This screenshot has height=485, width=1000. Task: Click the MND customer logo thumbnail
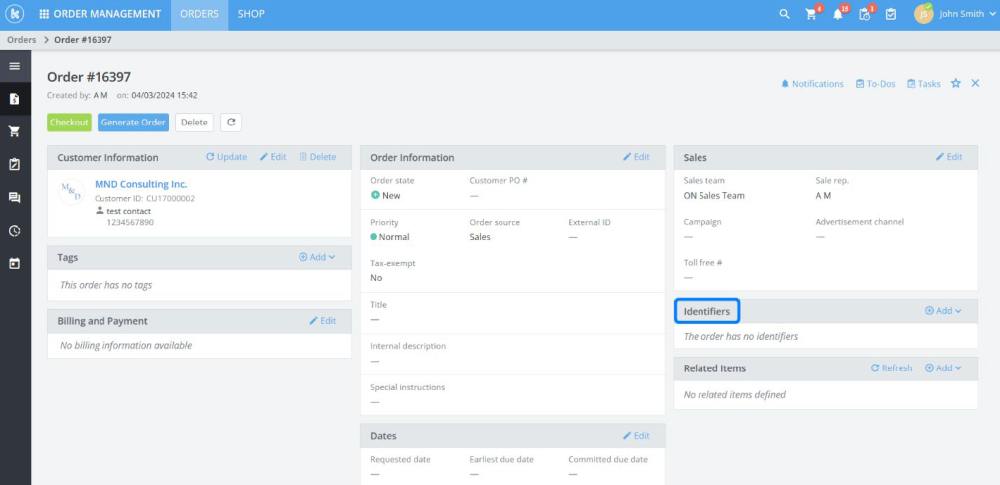pos(71,191)
